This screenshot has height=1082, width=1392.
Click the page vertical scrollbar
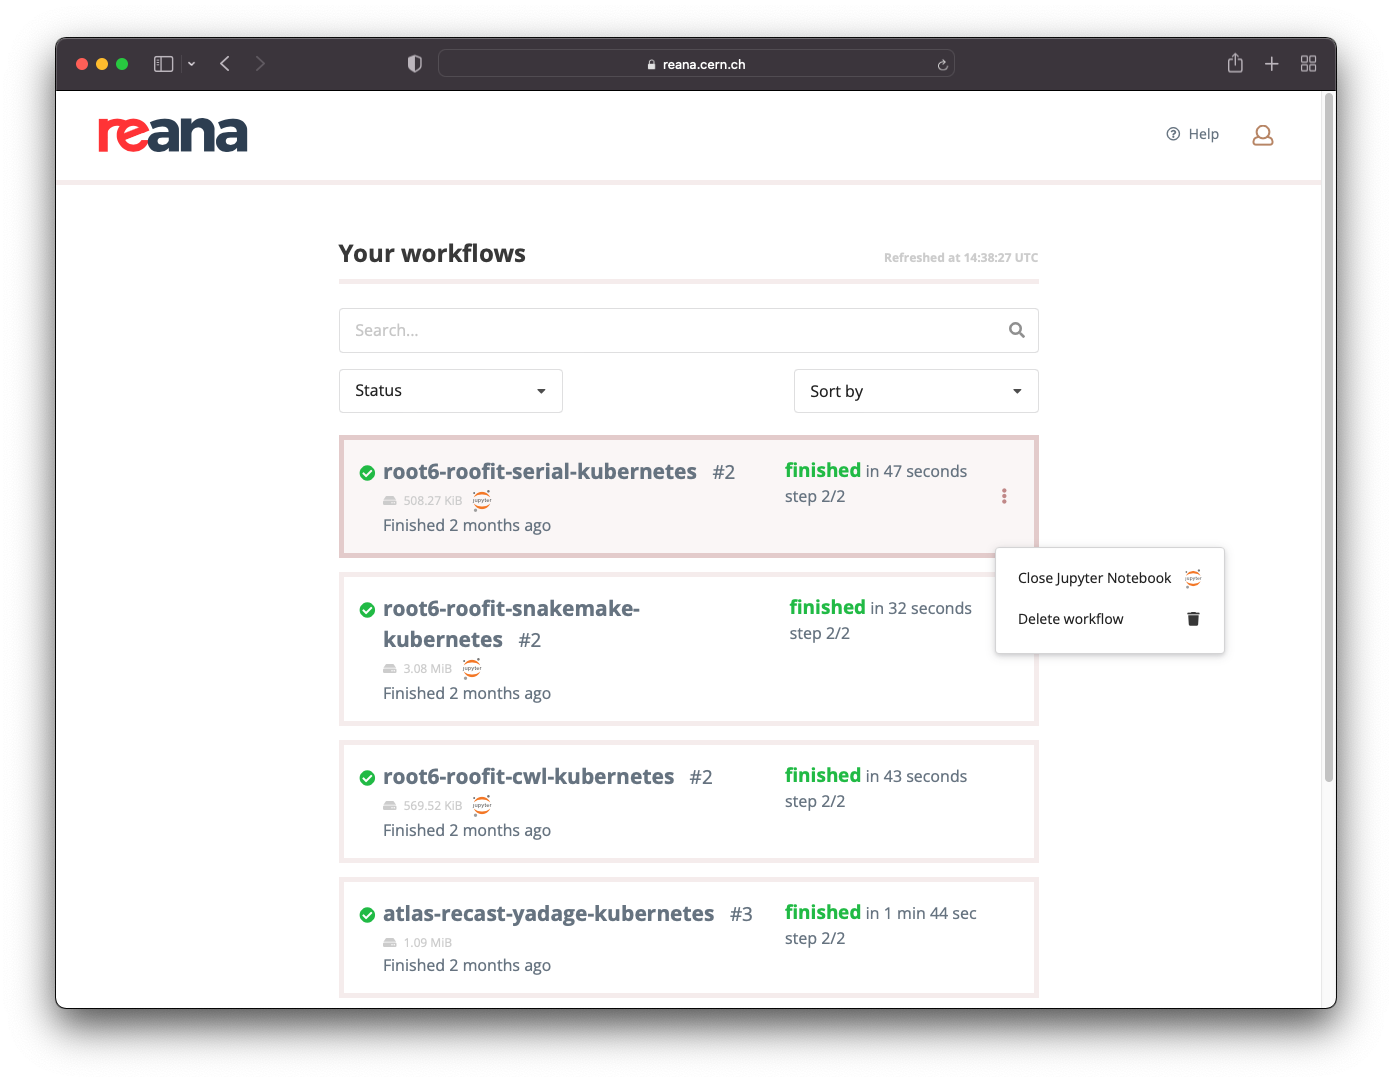point(1328,440)
